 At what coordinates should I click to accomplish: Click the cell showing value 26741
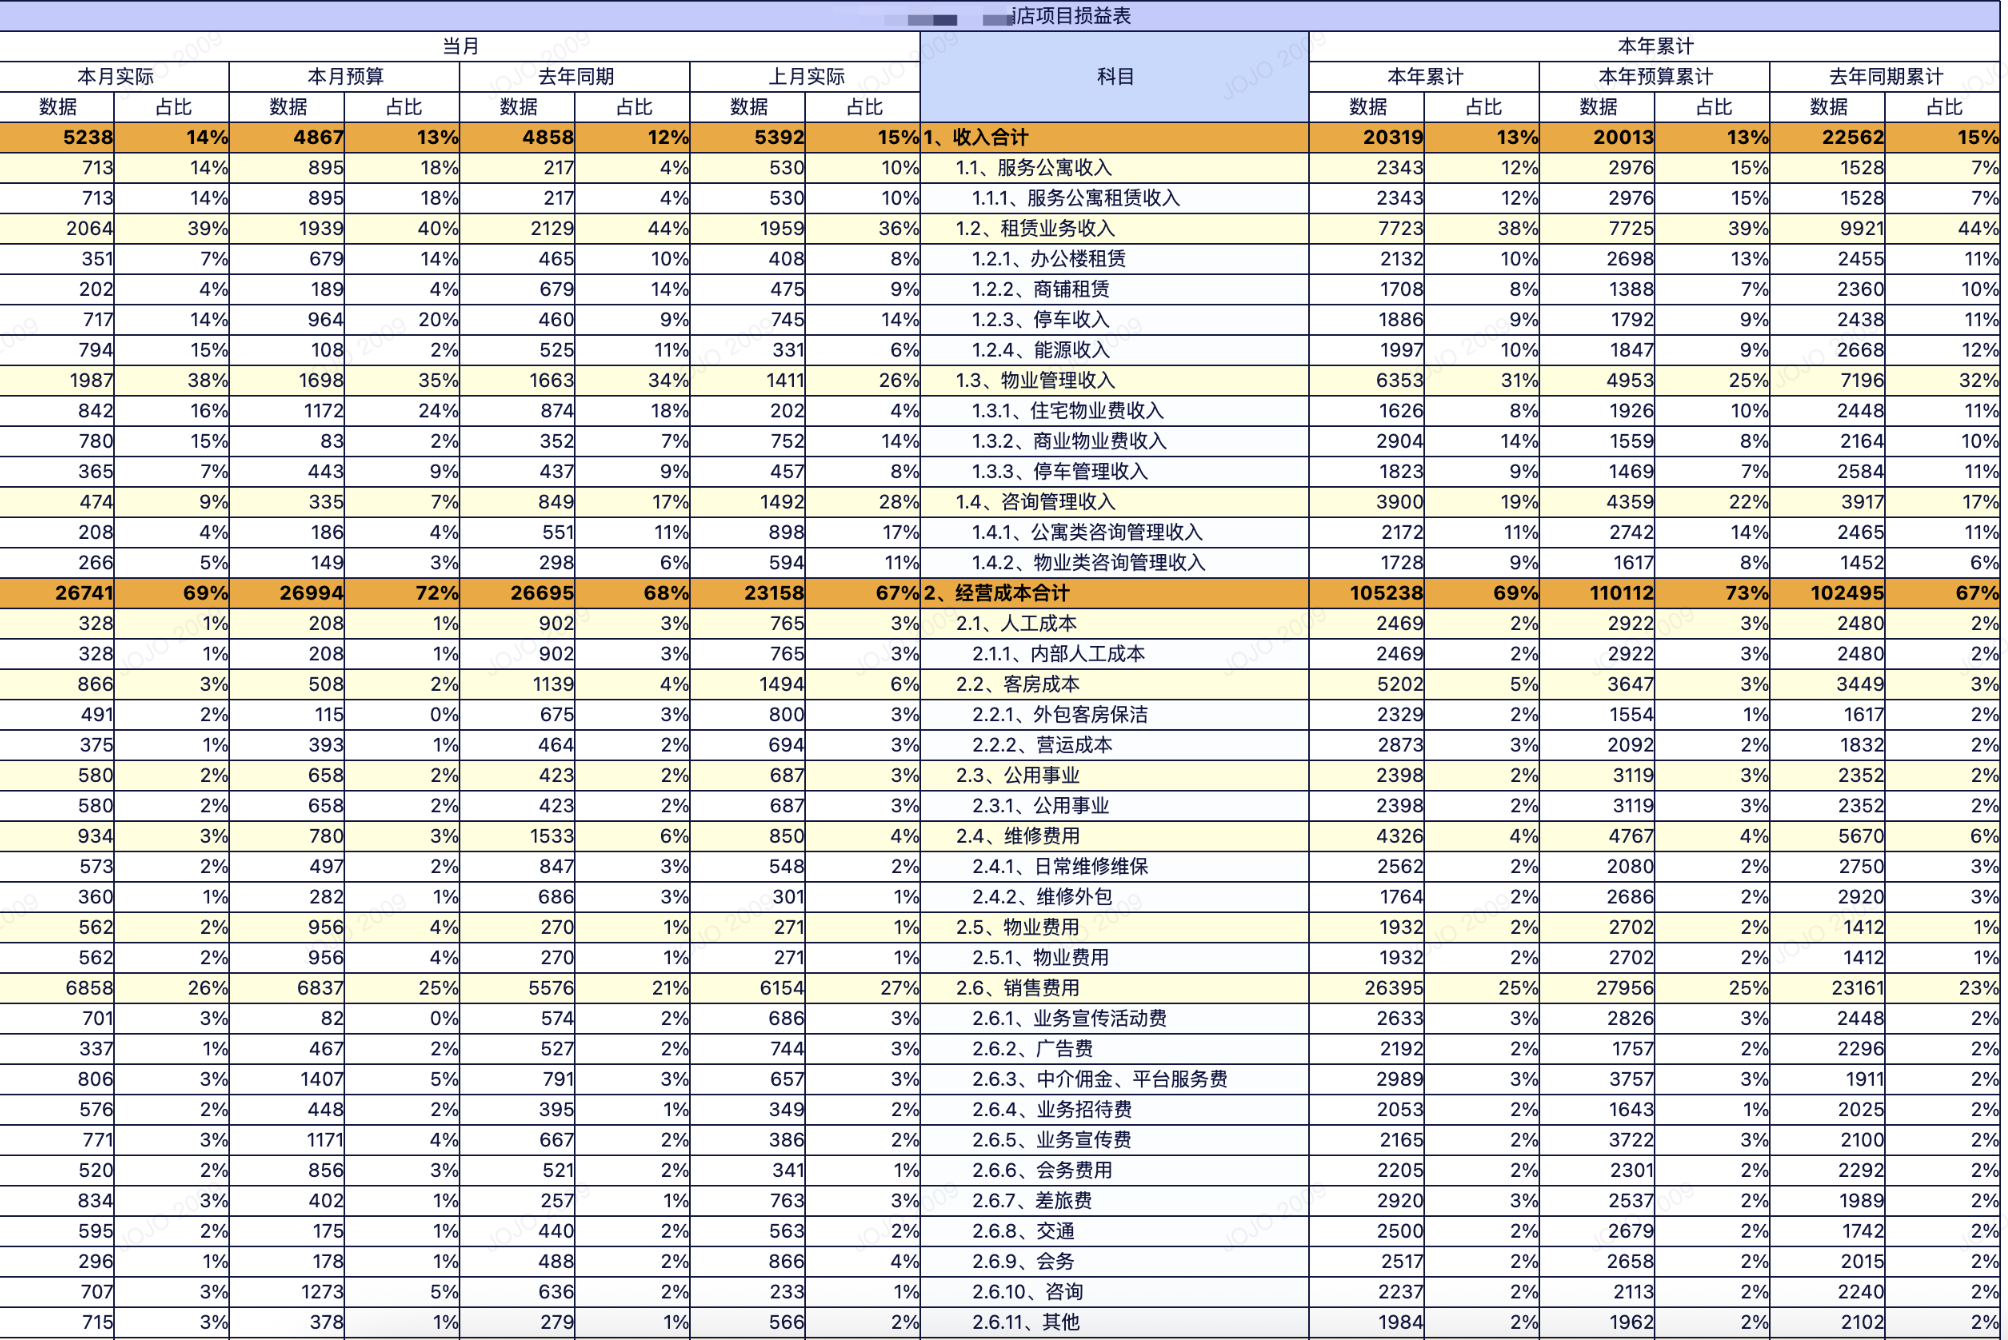(84, 593)
